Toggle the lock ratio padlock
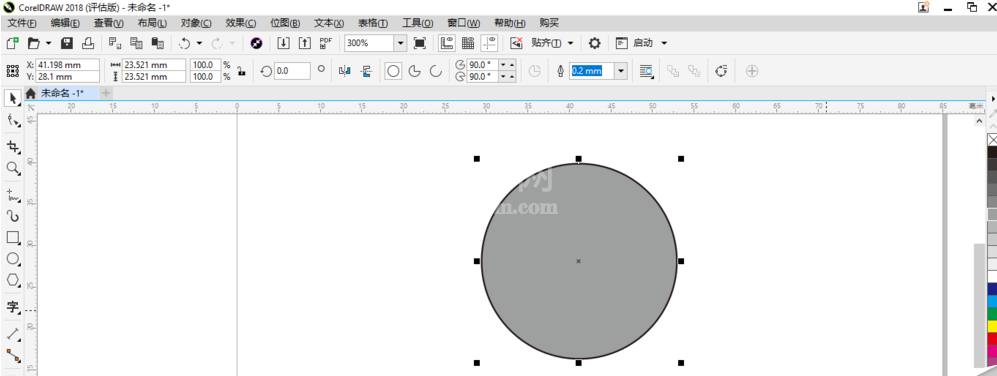The image size is (997, 376). [242, 71]
